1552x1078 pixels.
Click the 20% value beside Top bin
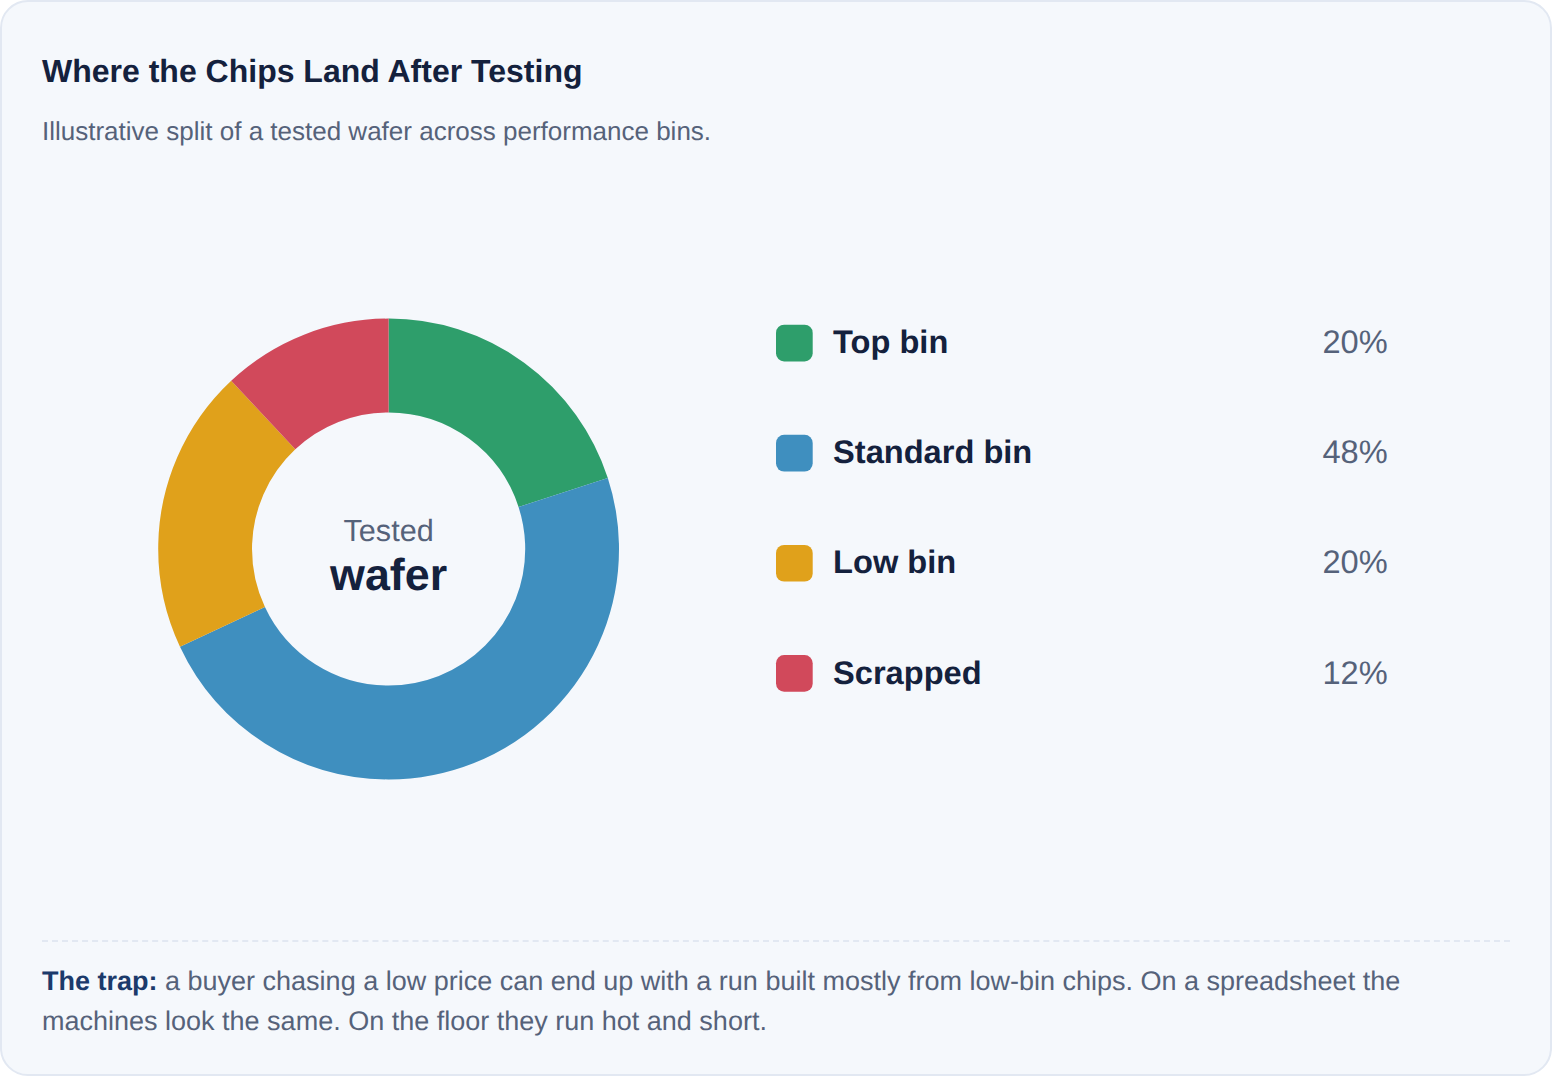coord(1355,342)
